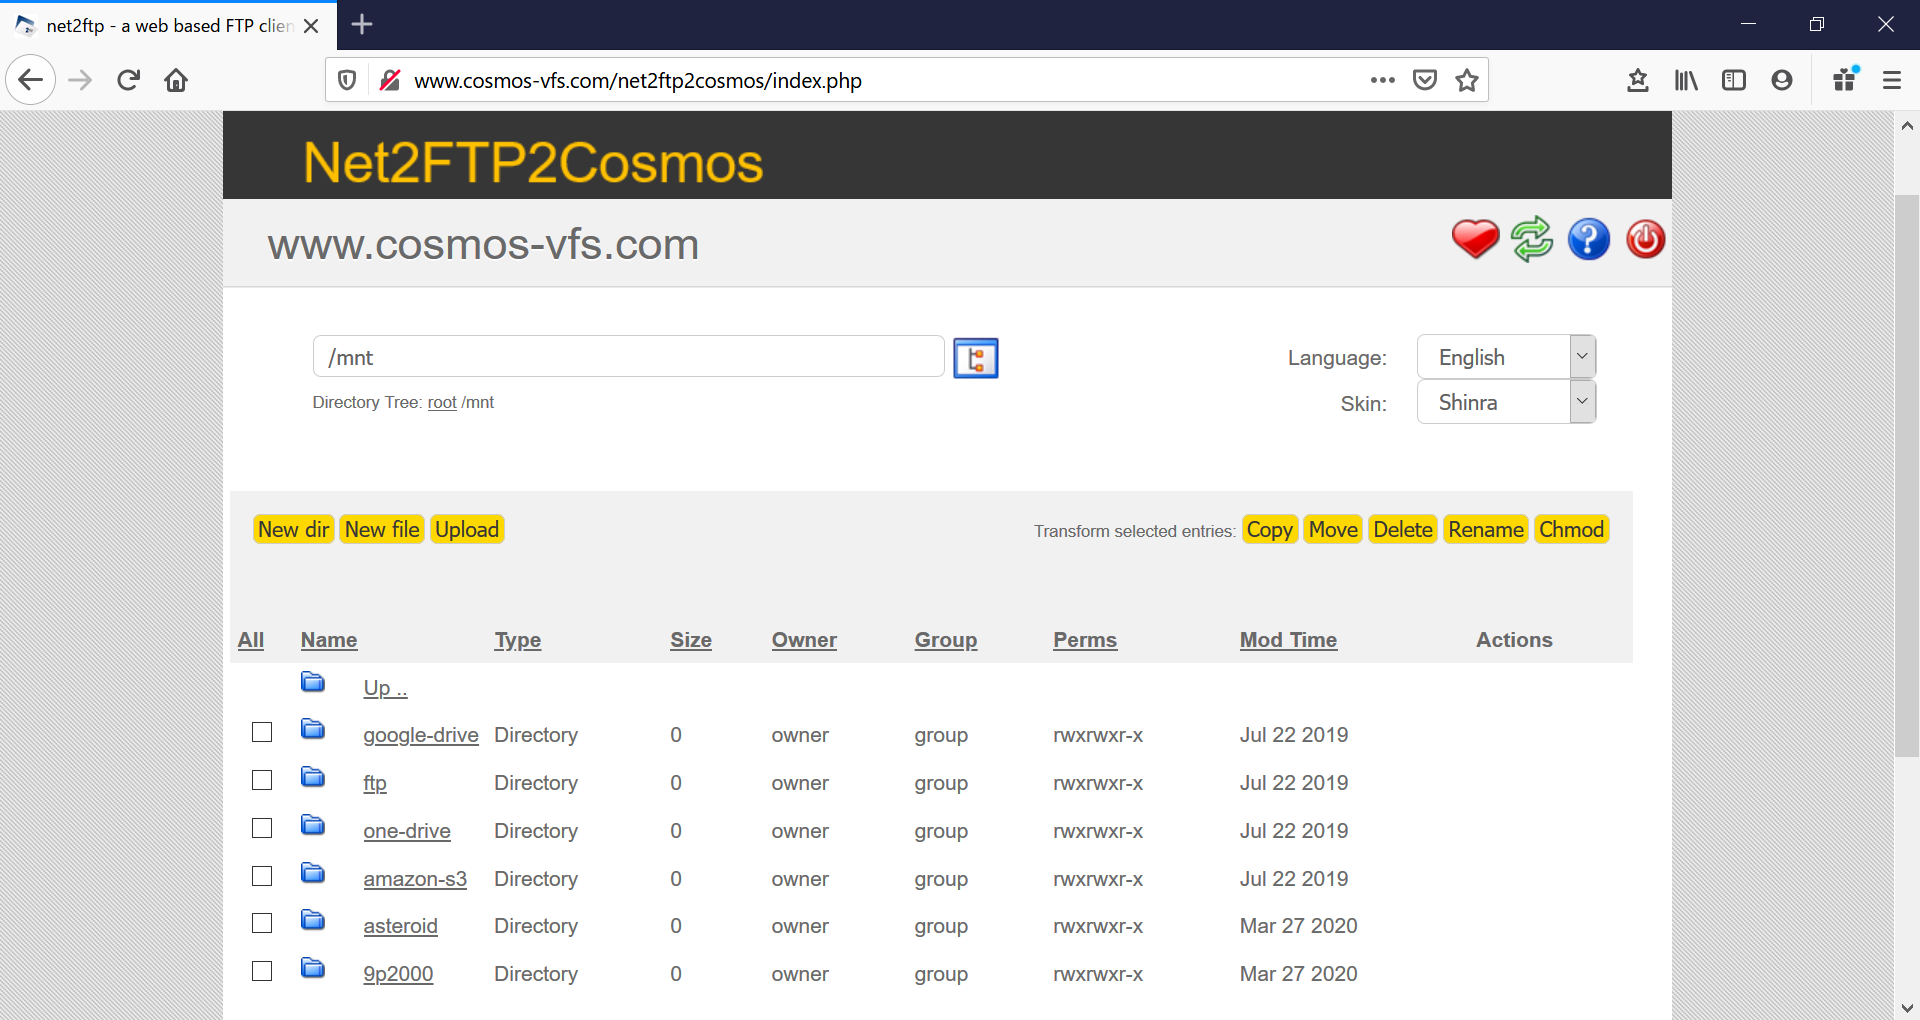Open help via blue question mark icon
Viewport: 1920px width, 1020px height.
(1589, 240)
